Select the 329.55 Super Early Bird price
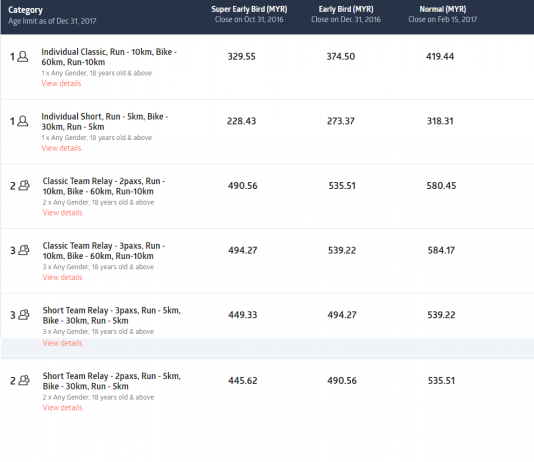The width and height of the screenshot is (534, 462). 241,57
